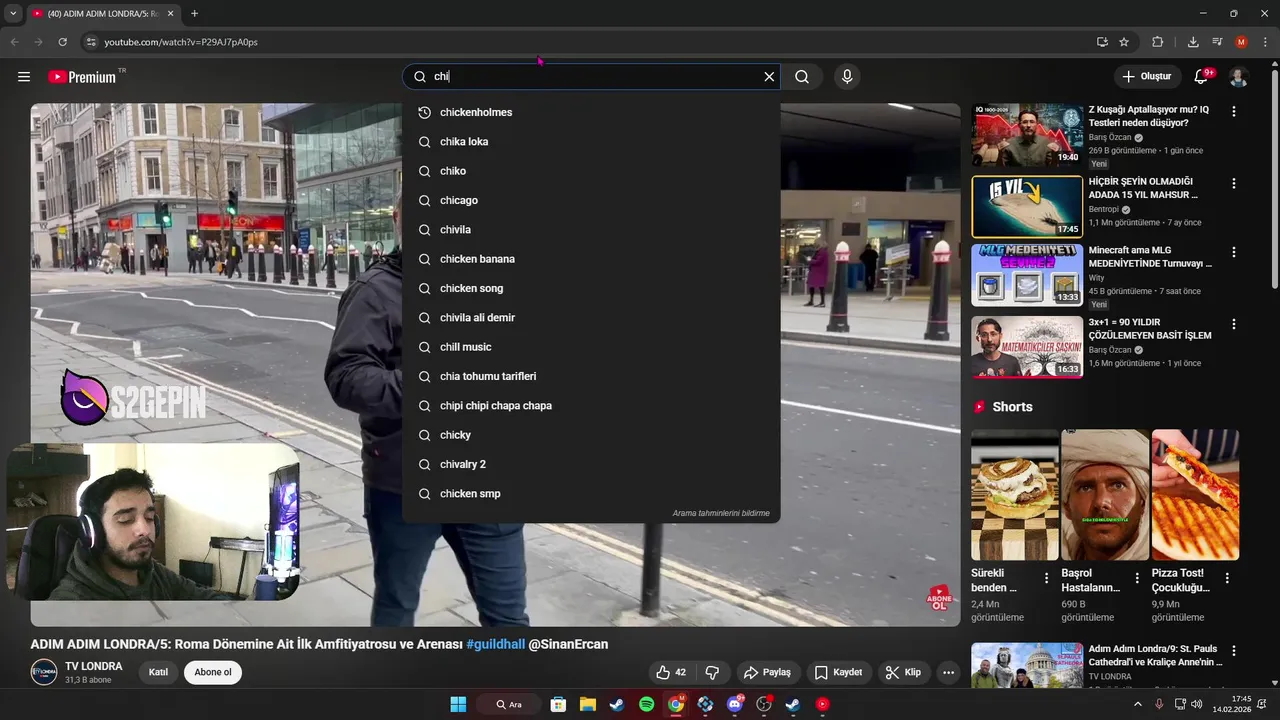Image resolution: width=1280 pixels, height=720 pixels.
Task: Click the Oluştur create button
Action: coord(1146,77)
